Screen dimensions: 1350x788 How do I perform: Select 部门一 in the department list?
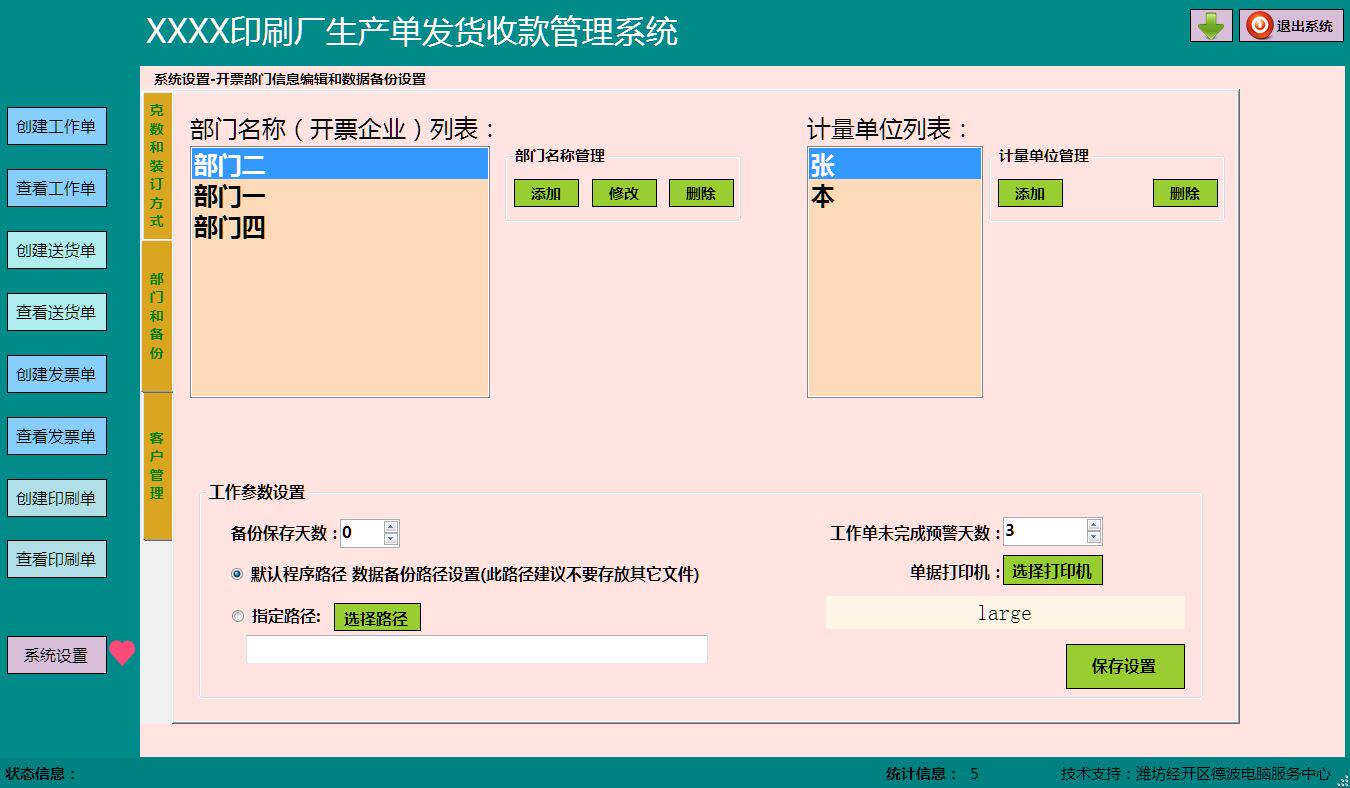click(339, 196)
